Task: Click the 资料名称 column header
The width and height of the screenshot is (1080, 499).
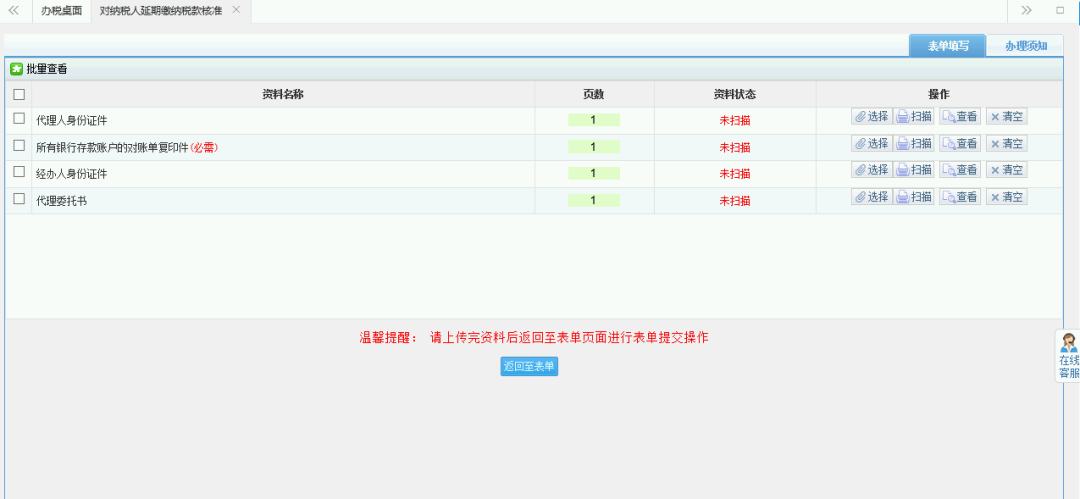Action: 283,94
